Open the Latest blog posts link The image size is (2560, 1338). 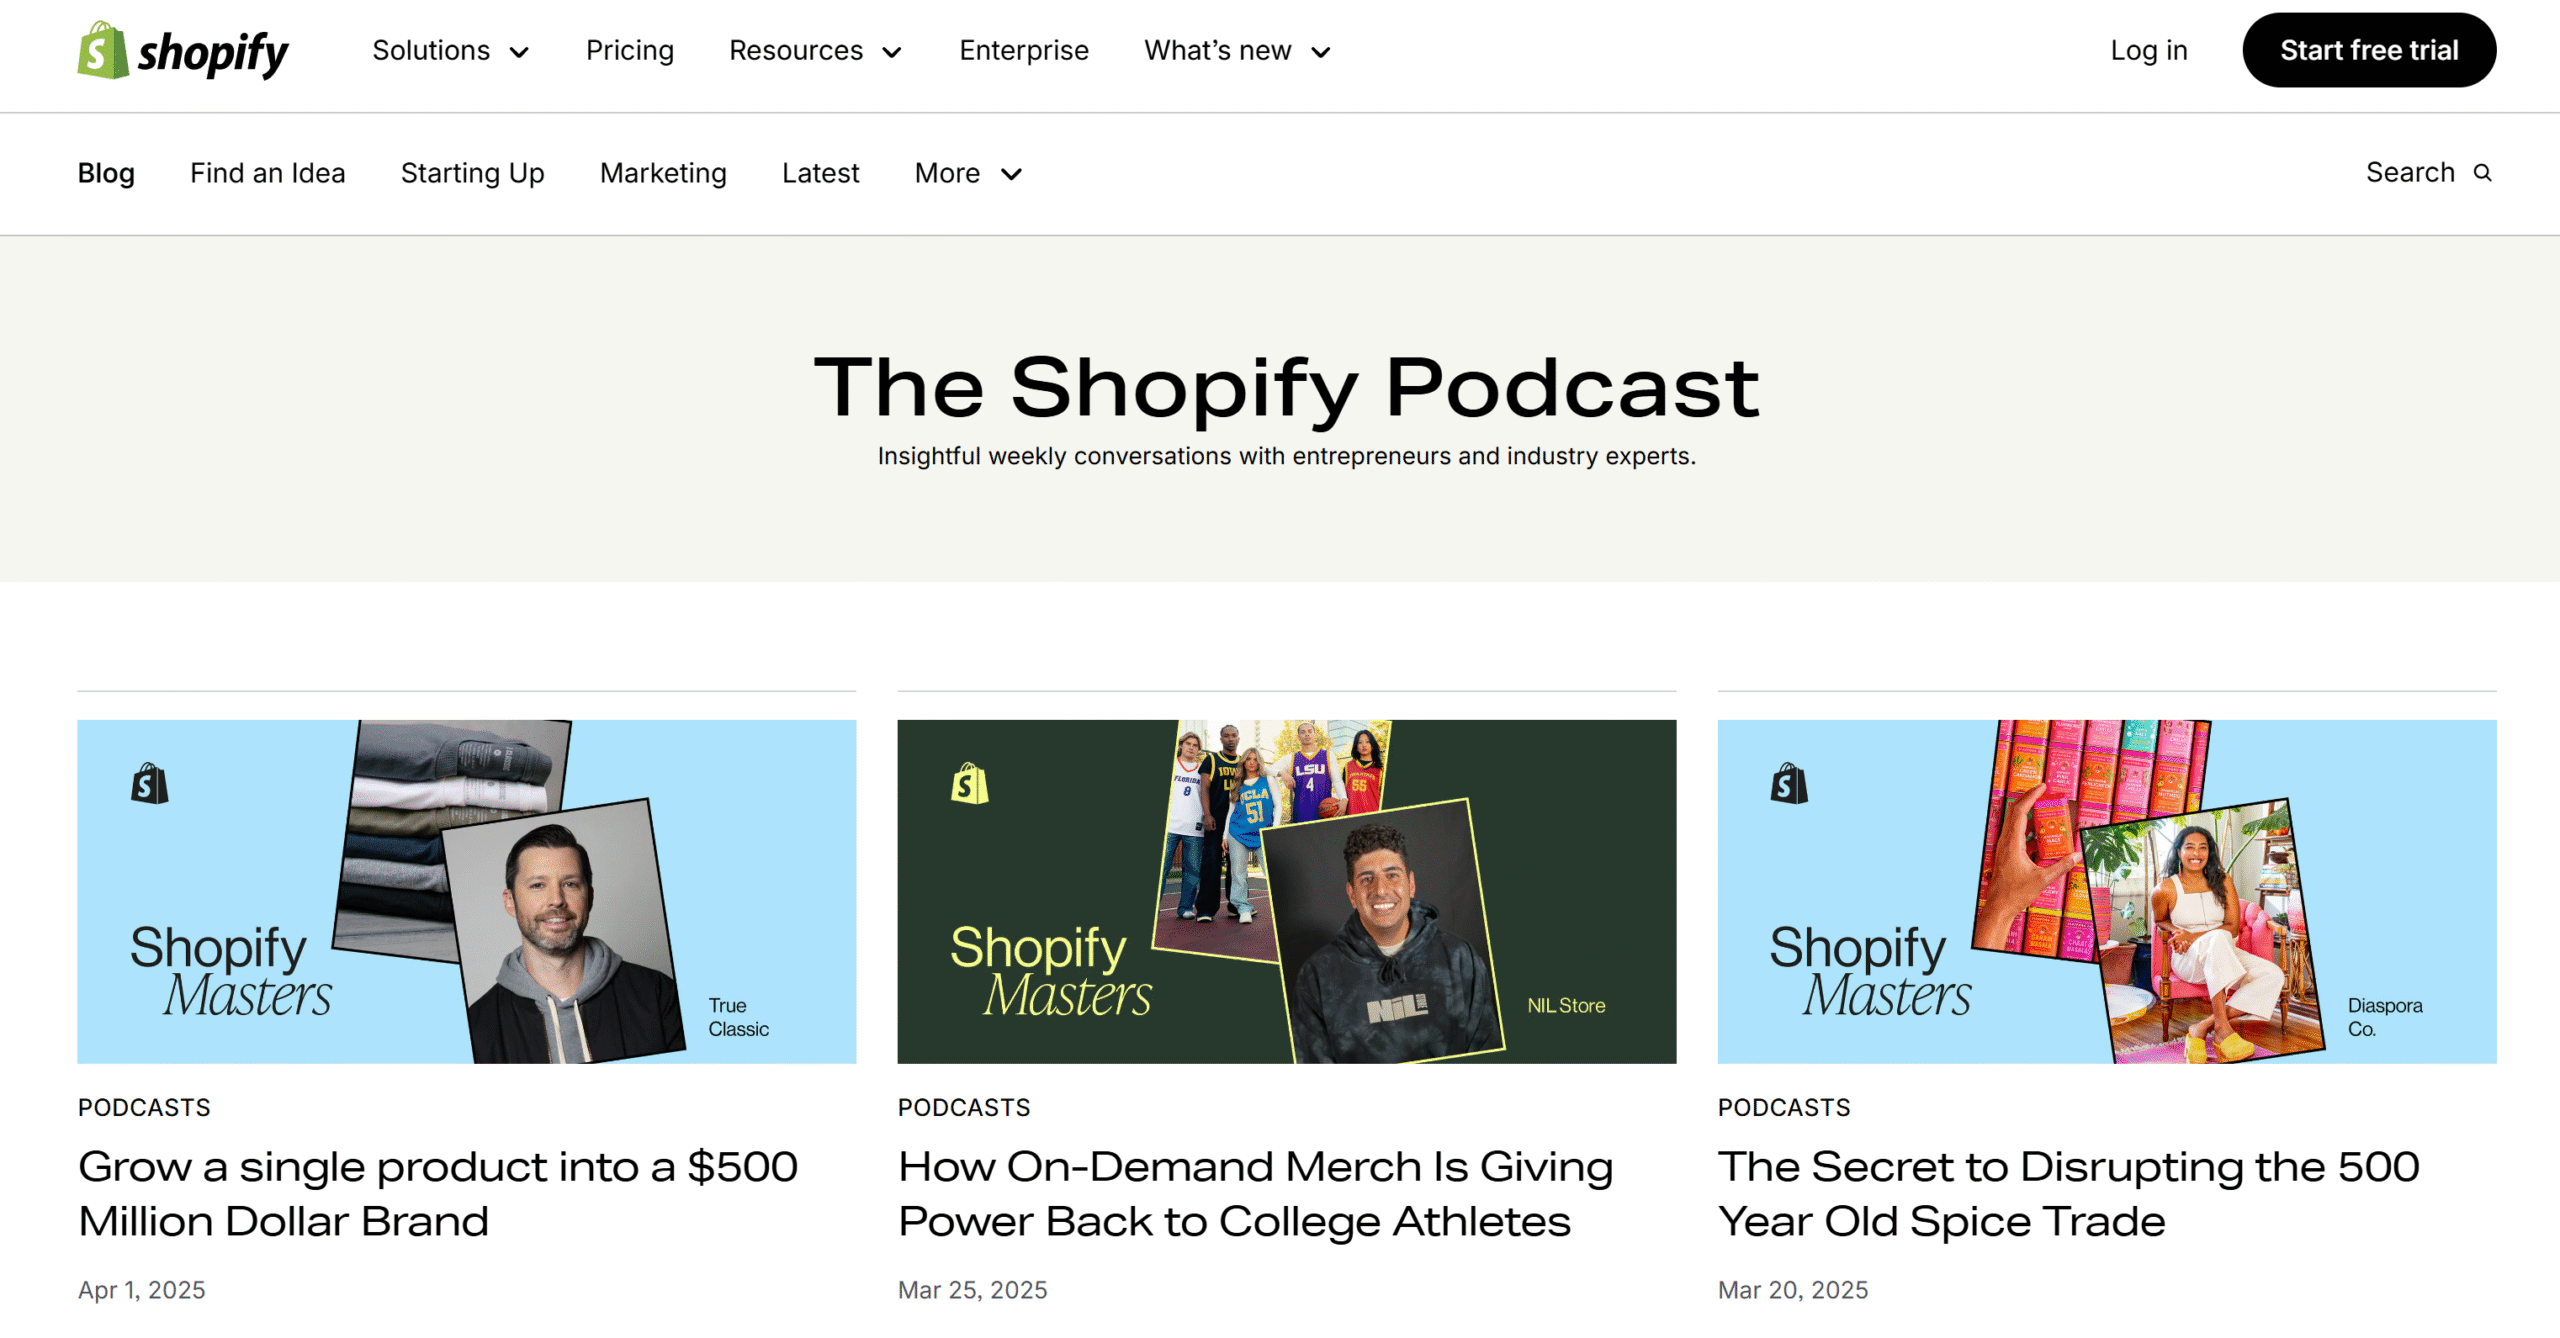coord(821,173)
